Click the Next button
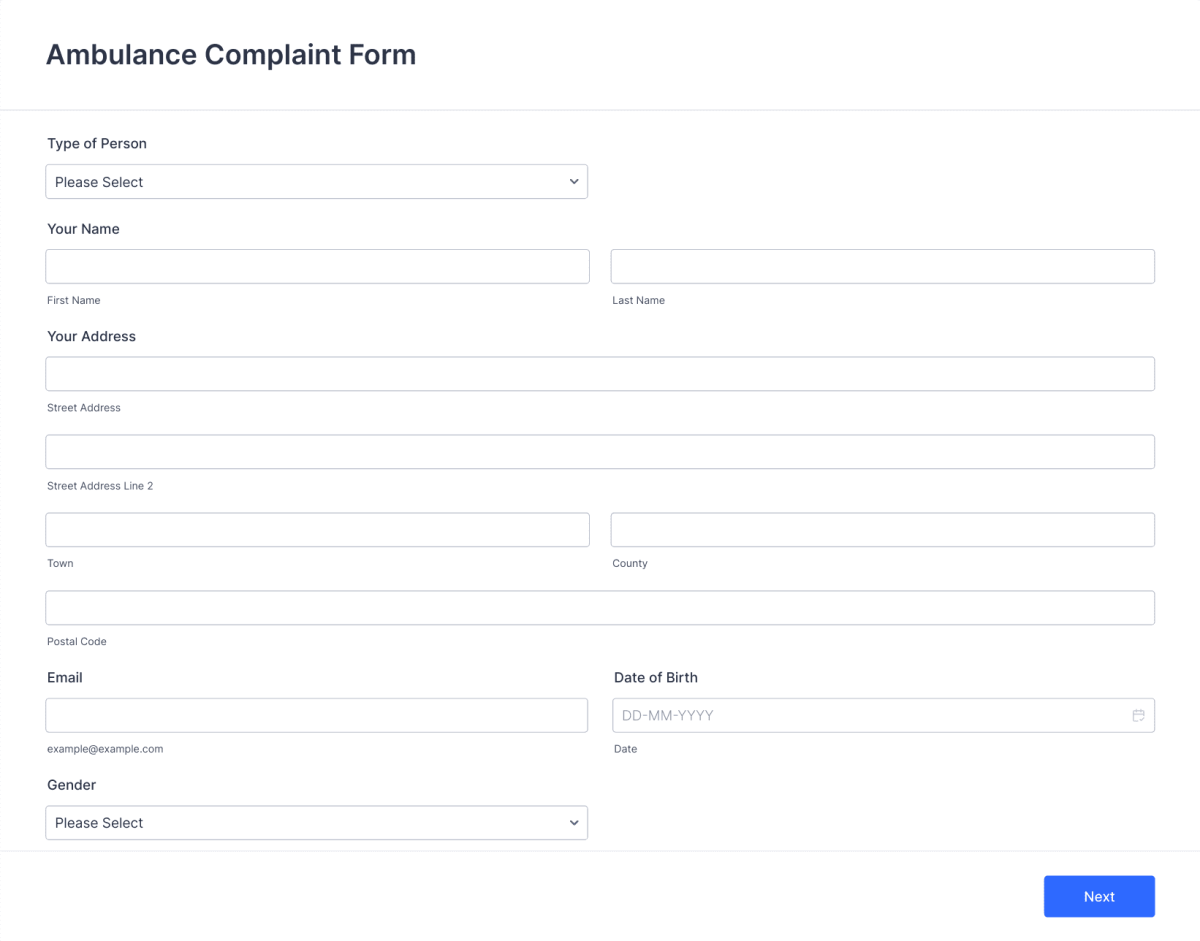This screenshot has height=941, width=1200. click(1099, 896)
